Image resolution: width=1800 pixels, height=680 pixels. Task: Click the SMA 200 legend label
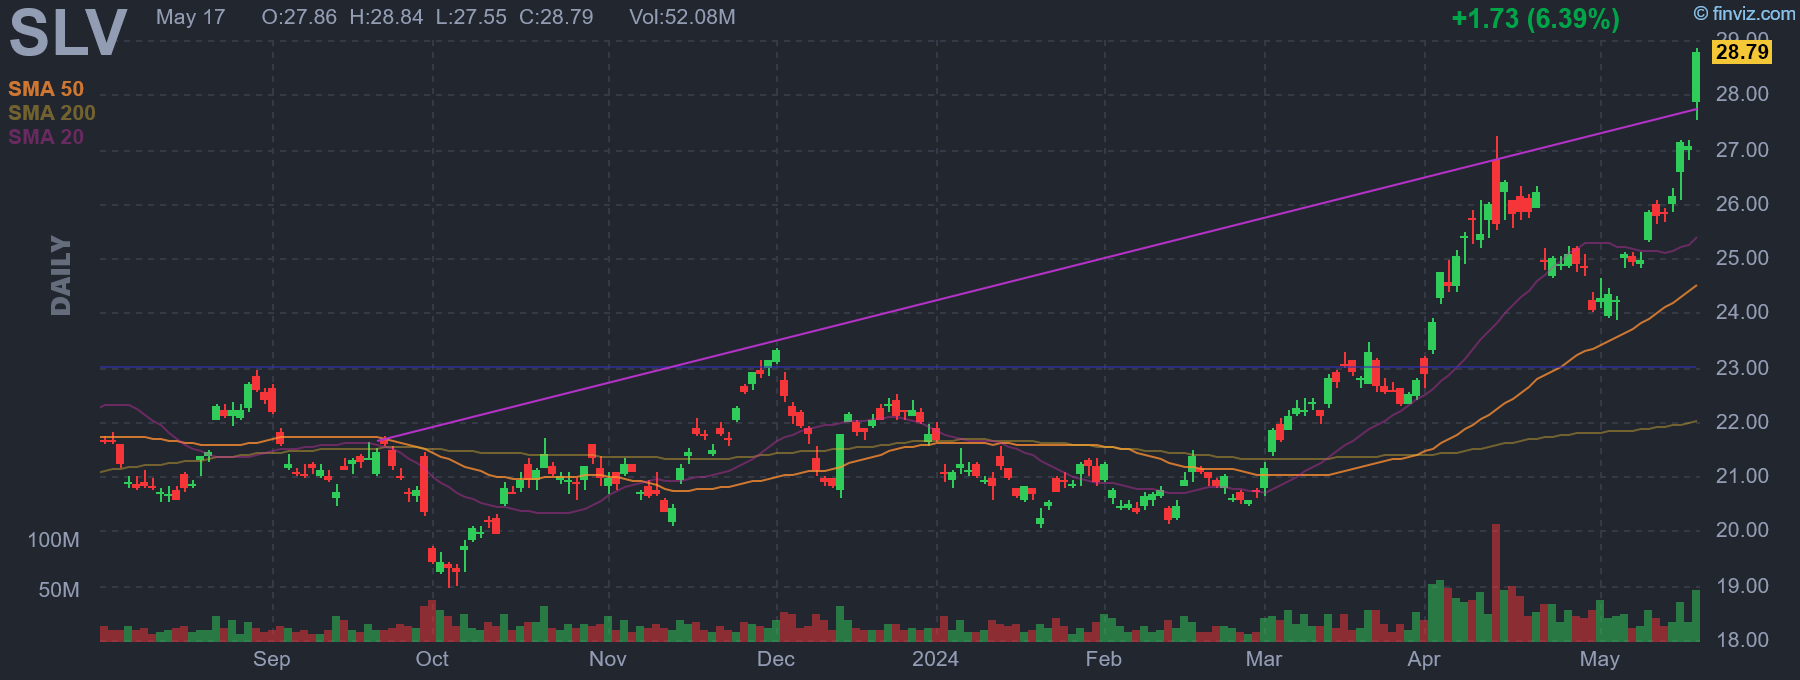pos(52,113)
